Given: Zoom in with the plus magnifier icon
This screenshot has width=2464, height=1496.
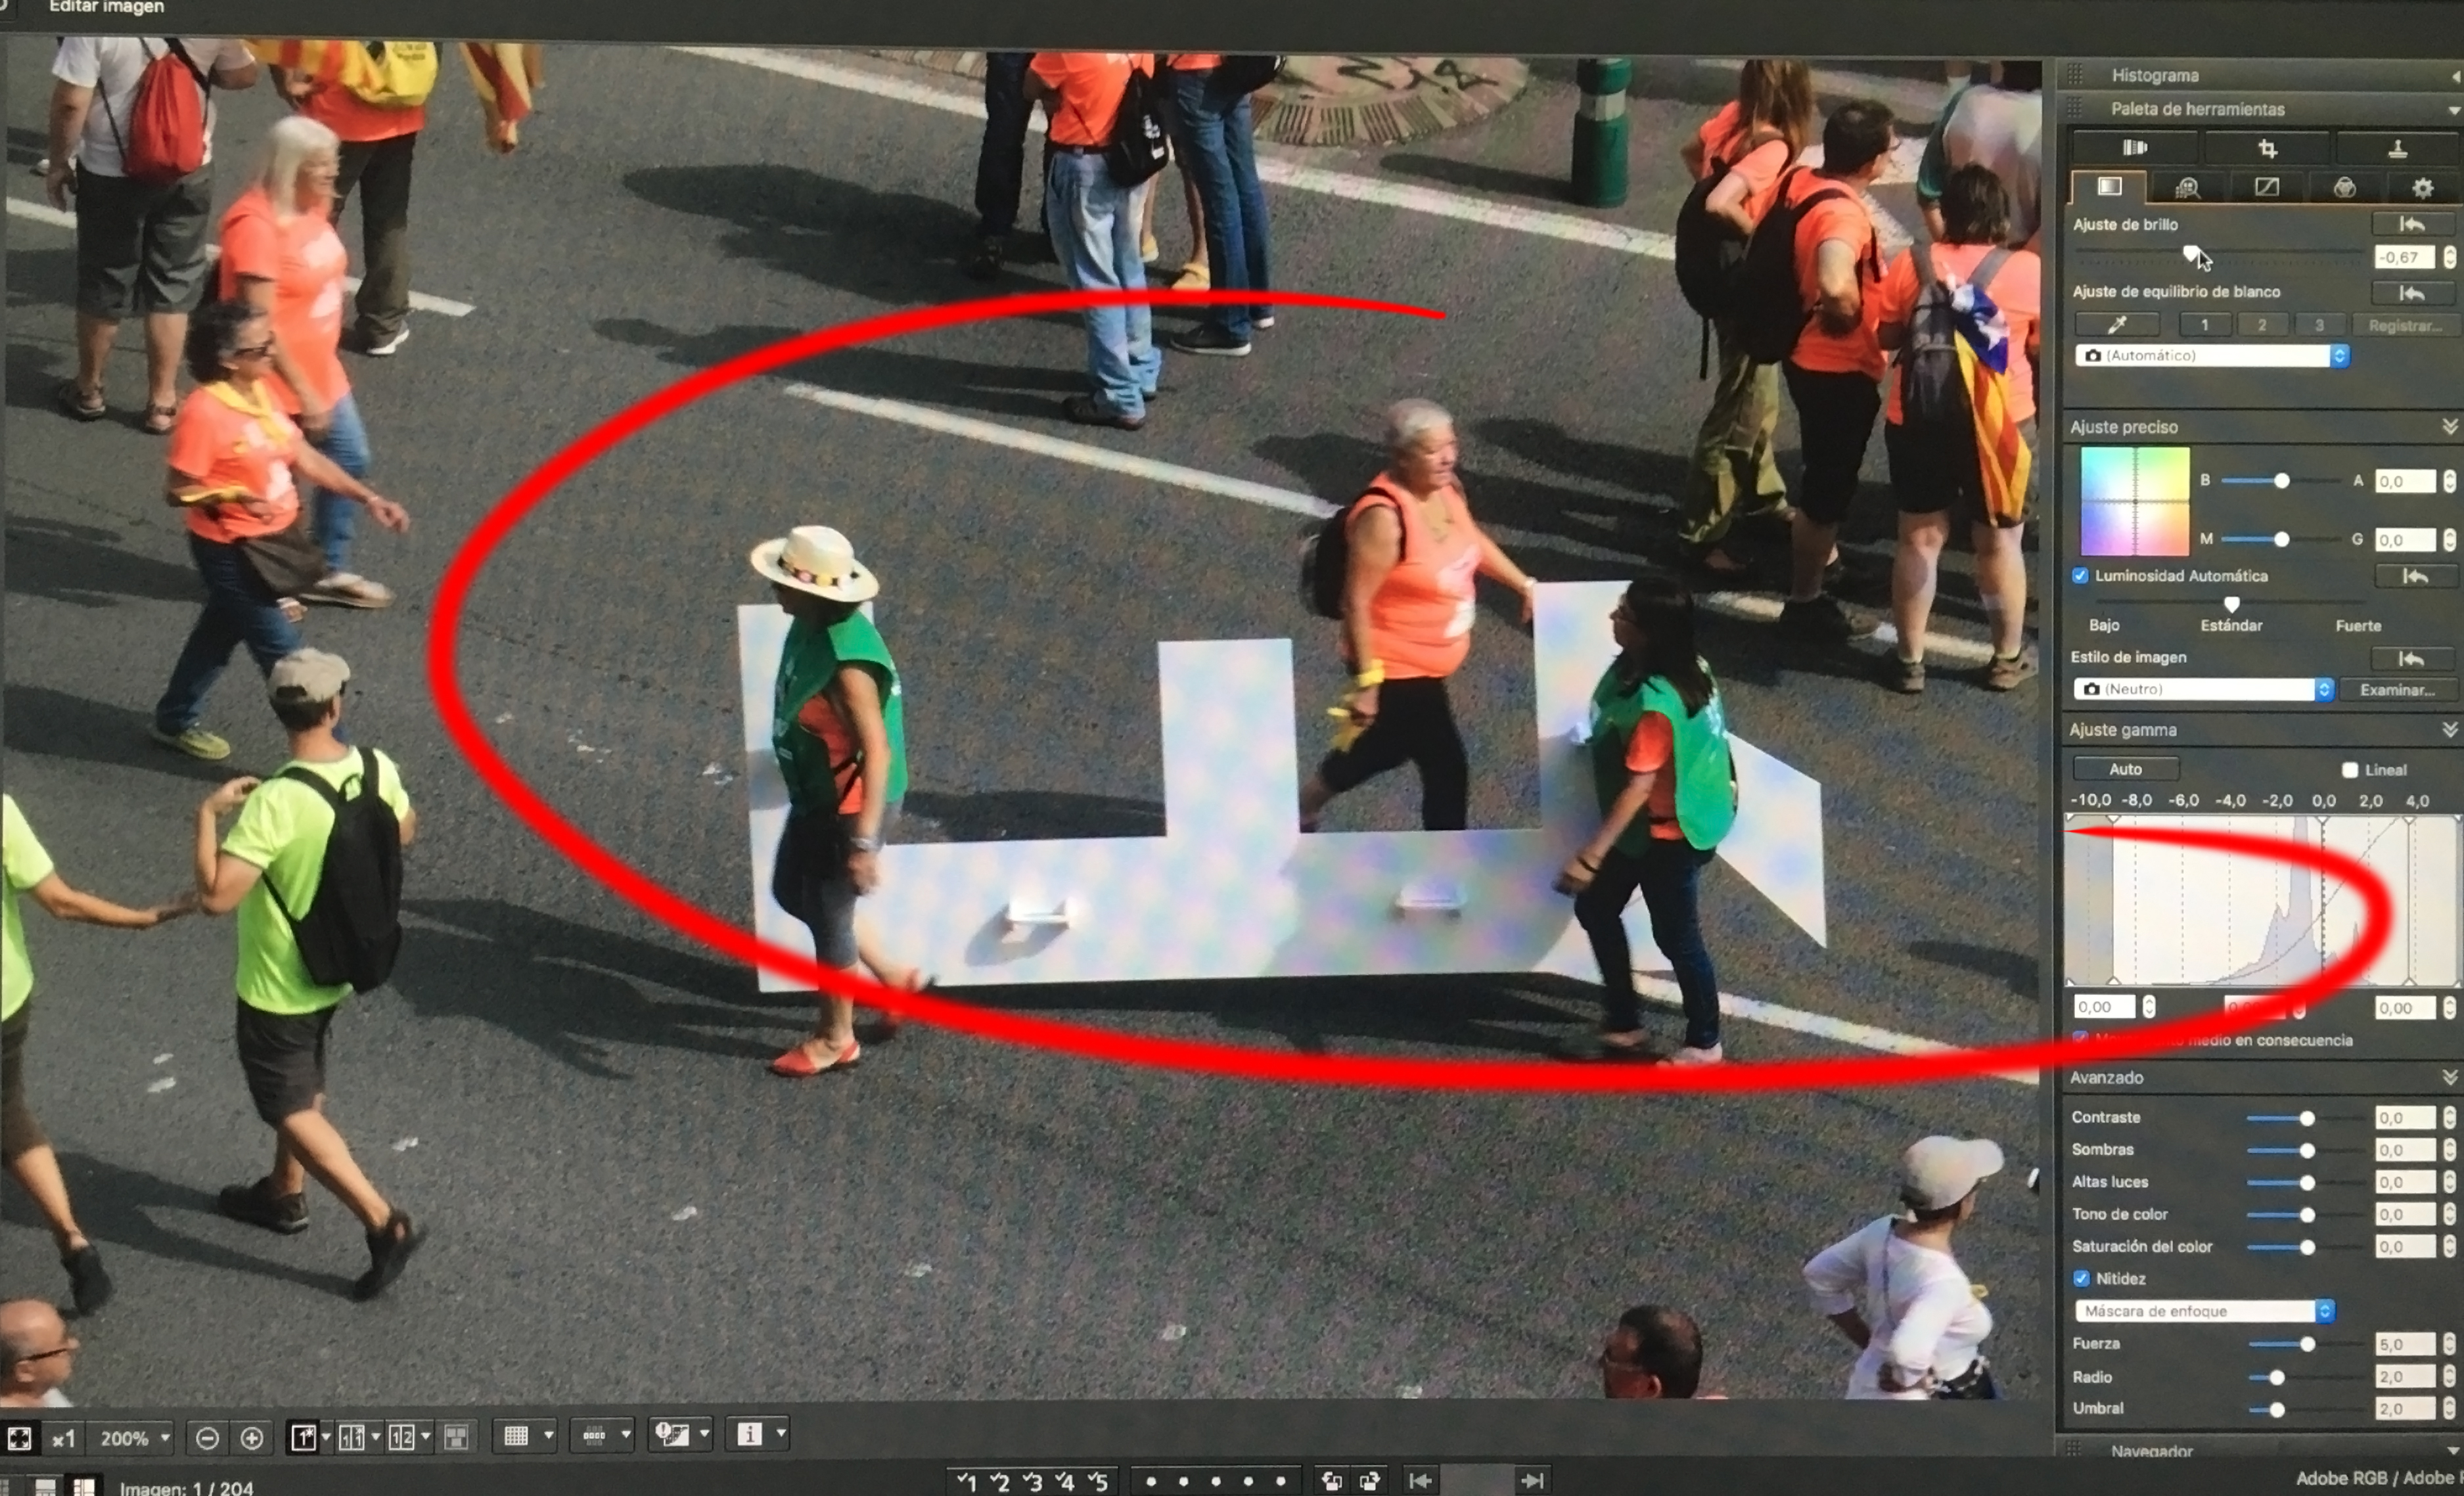Looking at the screenshot, I should pyautogui.click(x=252, y=1438).
